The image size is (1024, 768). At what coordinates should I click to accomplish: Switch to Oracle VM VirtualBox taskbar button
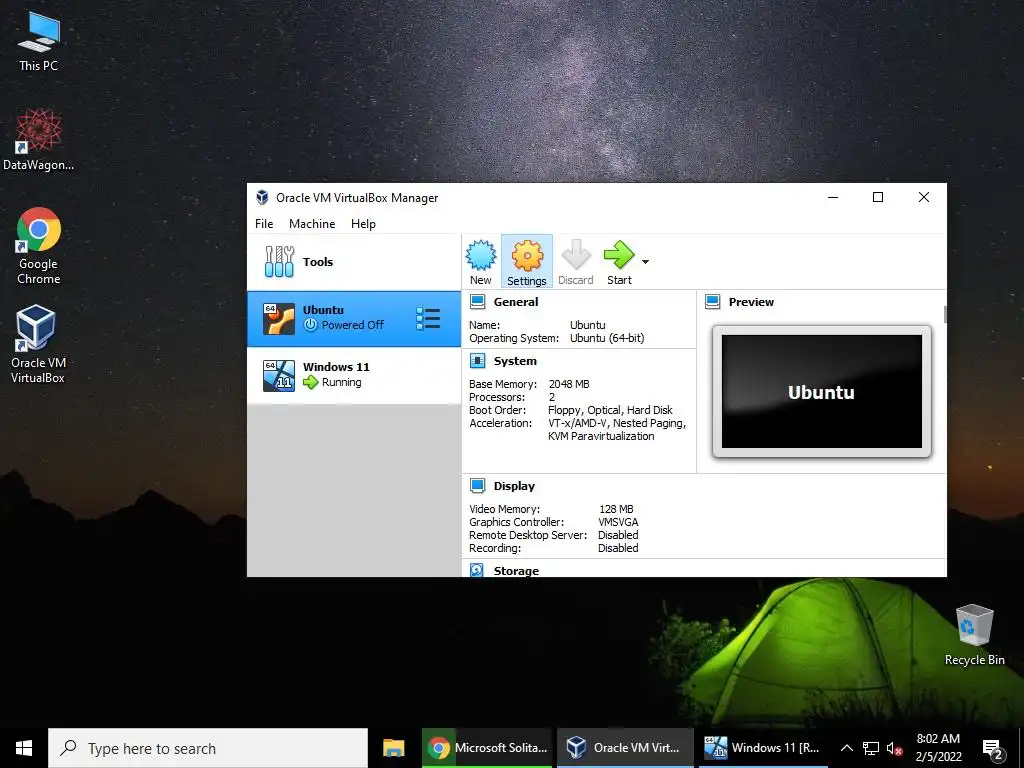pyautogui.click(x=624, y=748)
